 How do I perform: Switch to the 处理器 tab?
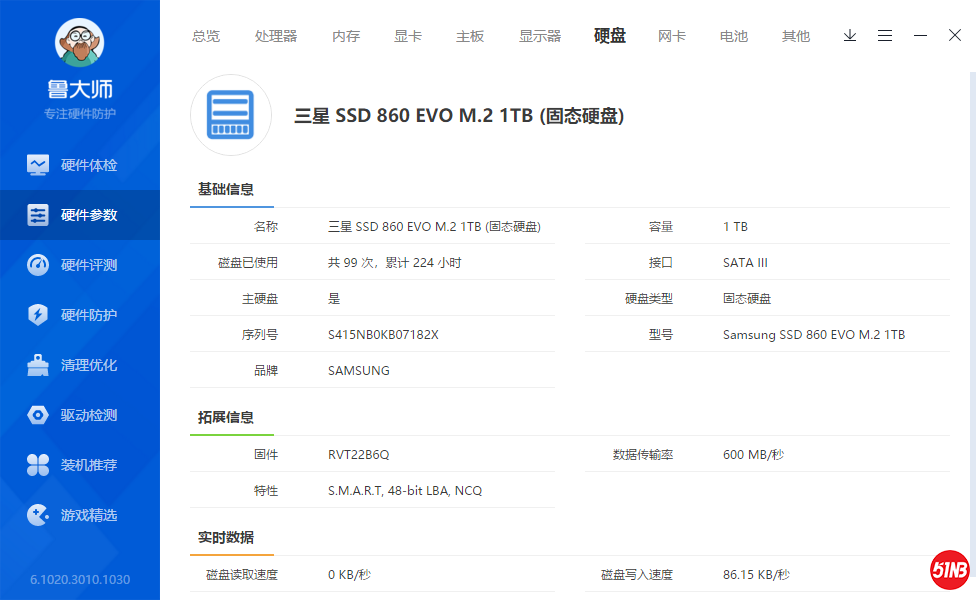point(276,36)
